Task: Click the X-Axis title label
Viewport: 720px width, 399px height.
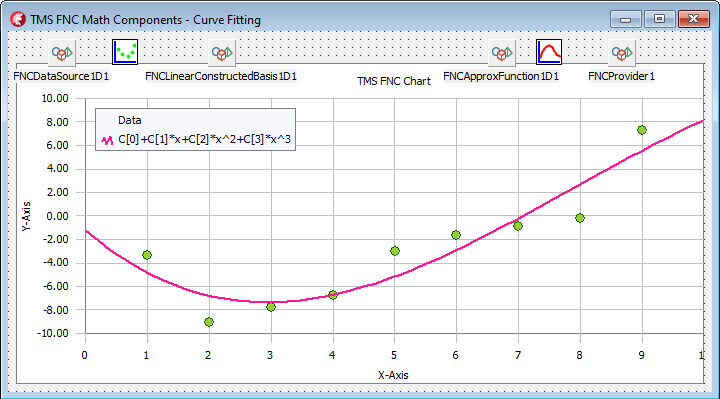Action: [393, 375]
